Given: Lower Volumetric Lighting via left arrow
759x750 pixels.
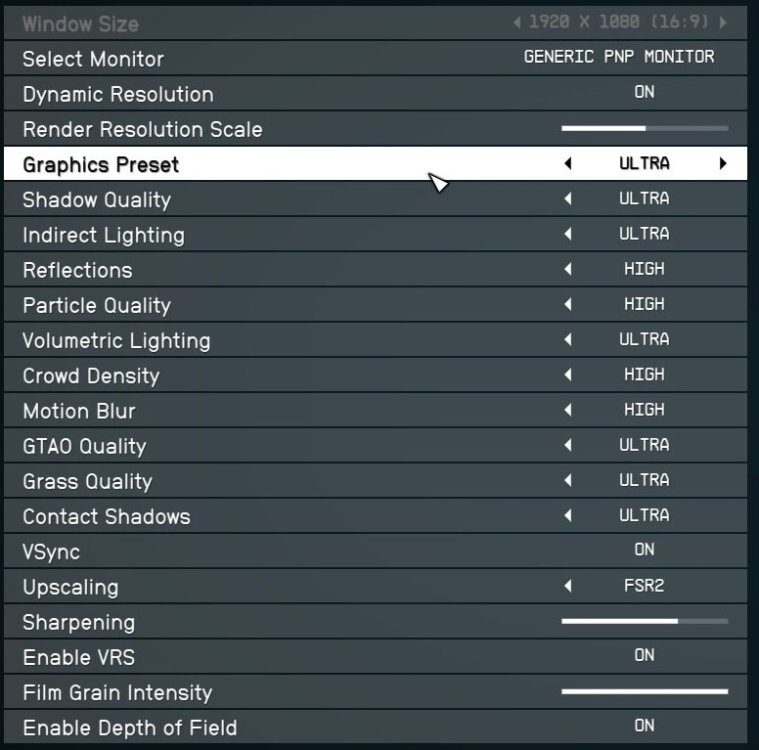Looking at the screenshot, I should pos(568,339).
